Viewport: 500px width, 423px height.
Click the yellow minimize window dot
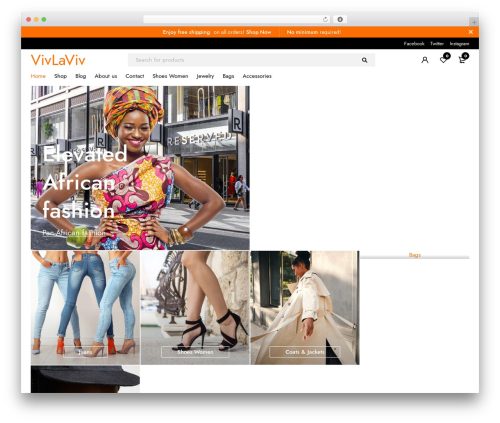36,19
